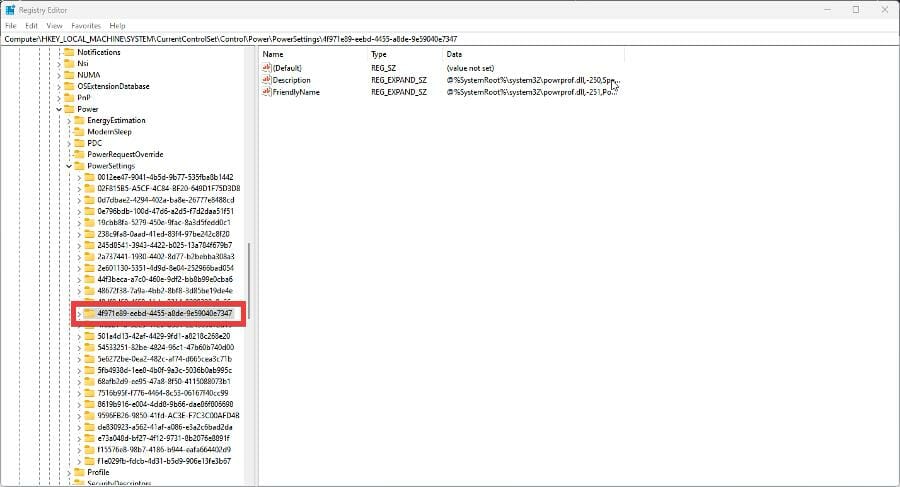Collapse the PowerSettings key chevron

pos(69,166)
